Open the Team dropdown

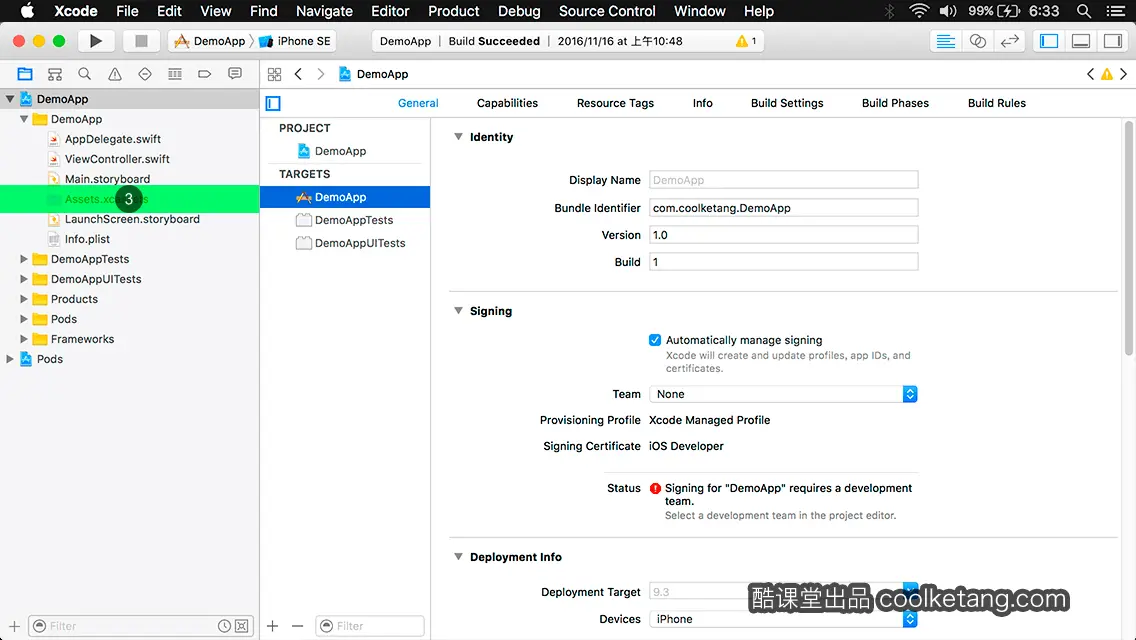click(783, 394)
